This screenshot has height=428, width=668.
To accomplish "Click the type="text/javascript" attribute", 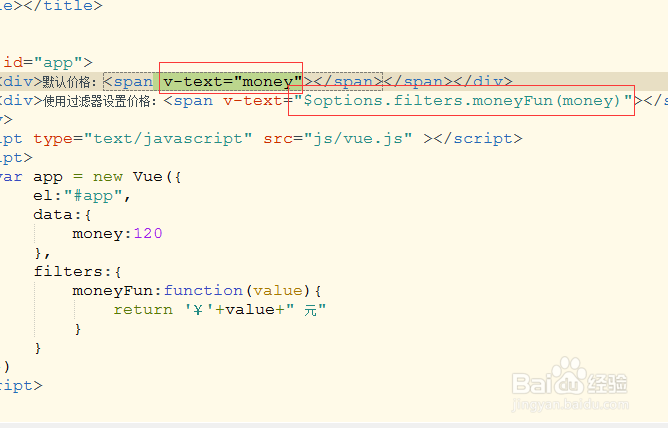I will (142, 139).
